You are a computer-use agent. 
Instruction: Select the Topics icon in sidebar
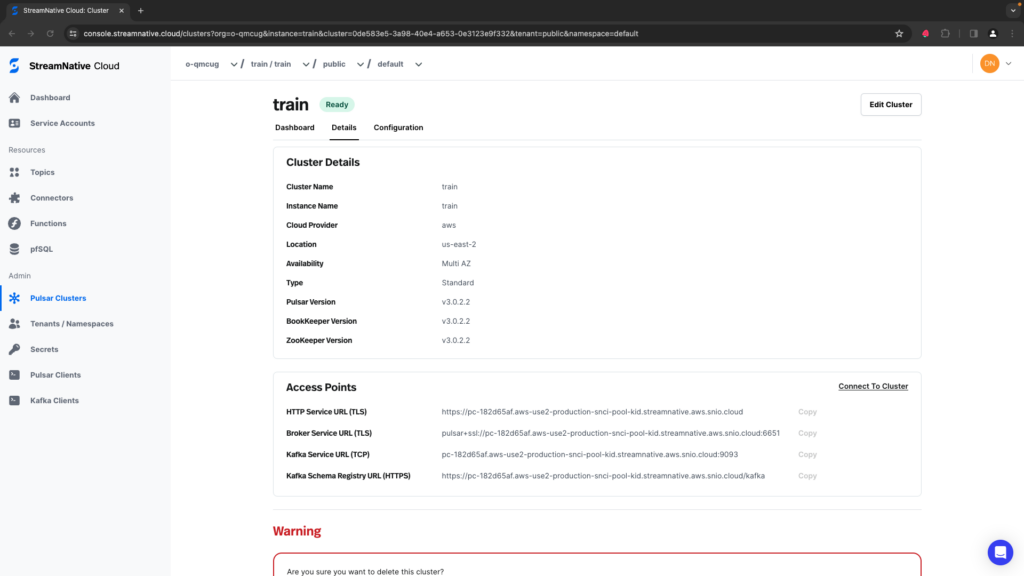(x=14, y=172)
